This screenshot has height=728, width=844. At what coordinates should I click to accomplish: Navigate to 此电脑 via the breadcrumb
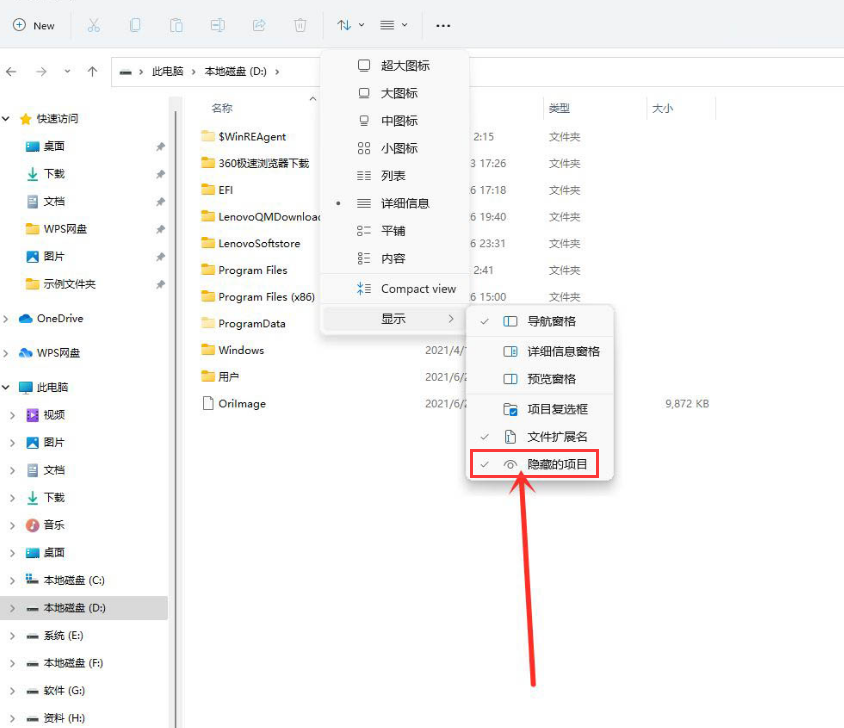(167, 72)
